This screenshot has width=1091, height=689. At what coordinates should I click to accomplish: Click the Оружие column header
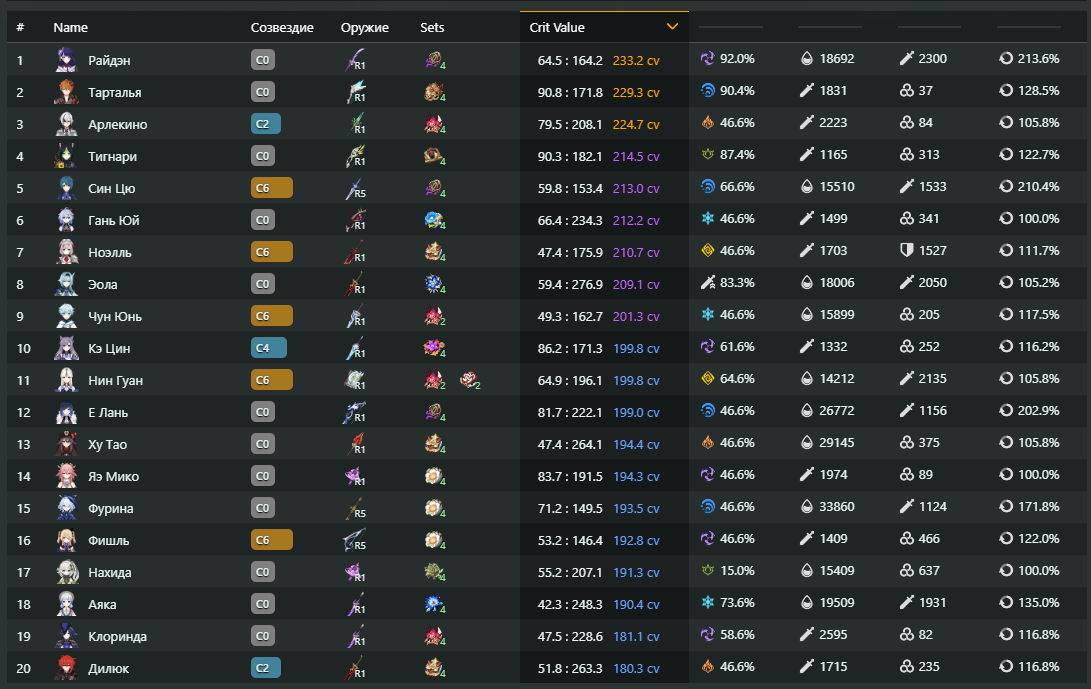coord(365,28)
